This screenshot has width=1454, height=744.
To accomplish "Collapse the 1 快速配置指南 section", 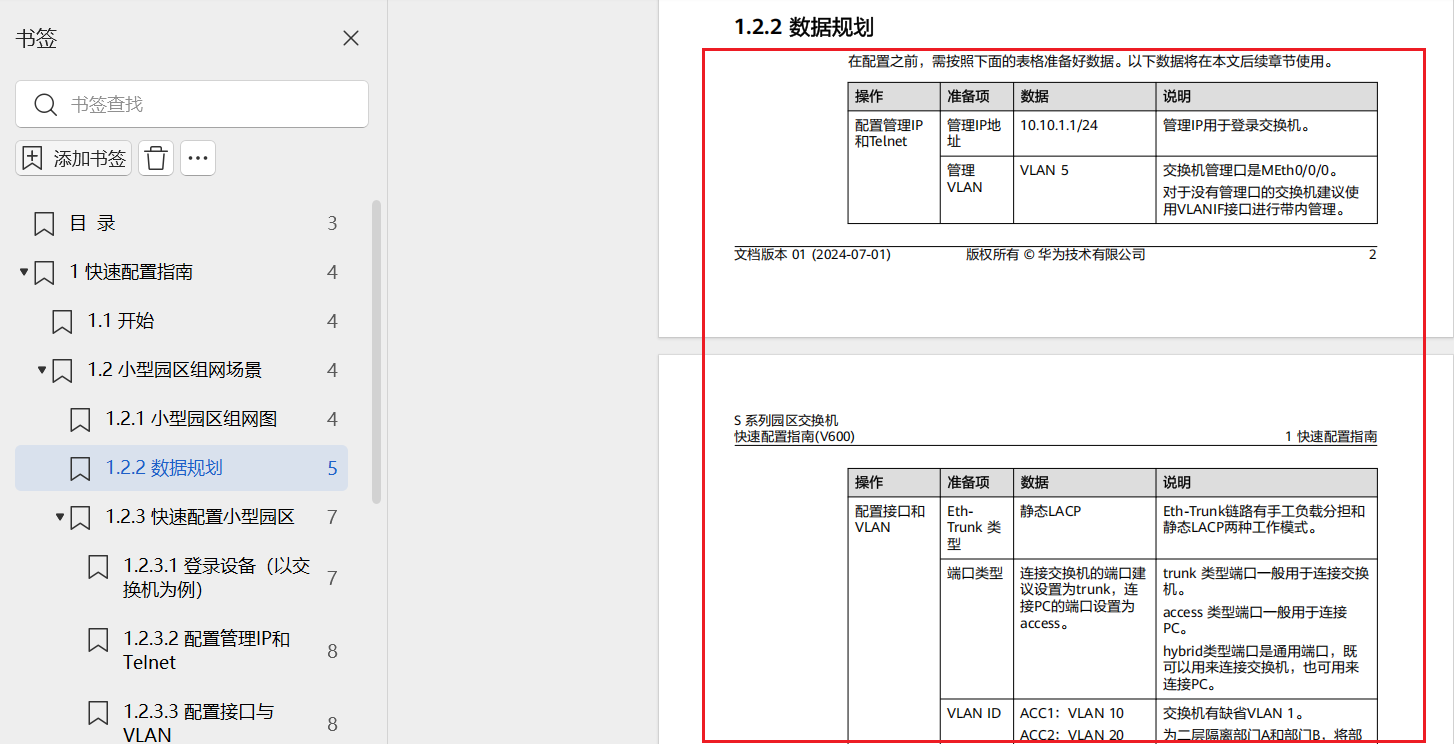I will tap(24, 271).
